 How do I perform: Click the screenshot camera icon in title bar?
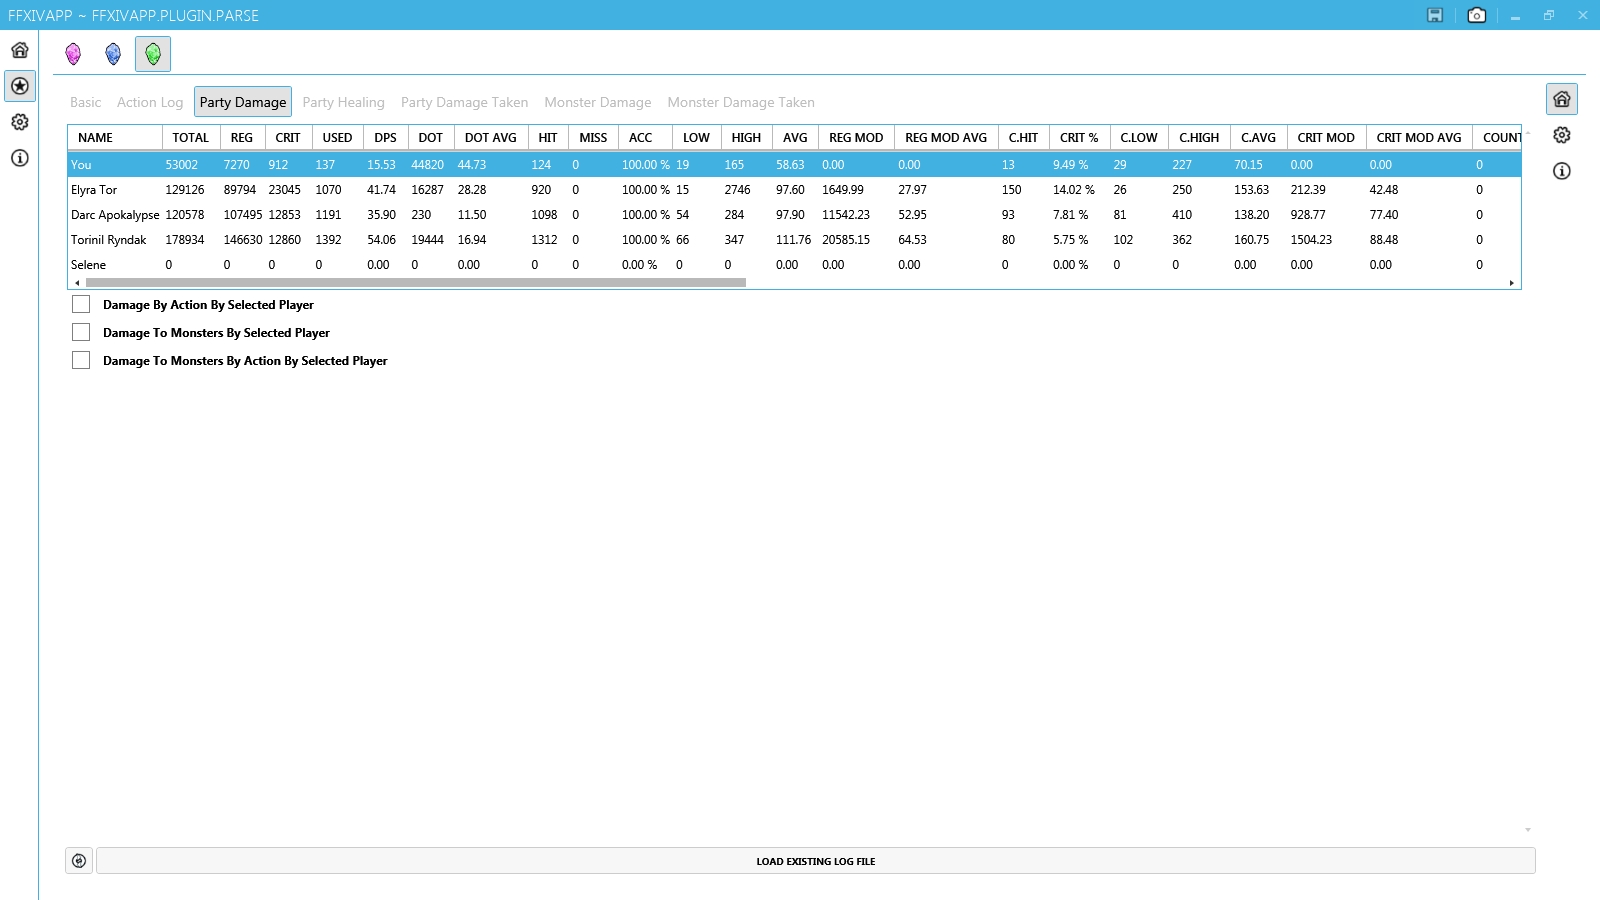pyautogui.click(x=1476, y=15)
